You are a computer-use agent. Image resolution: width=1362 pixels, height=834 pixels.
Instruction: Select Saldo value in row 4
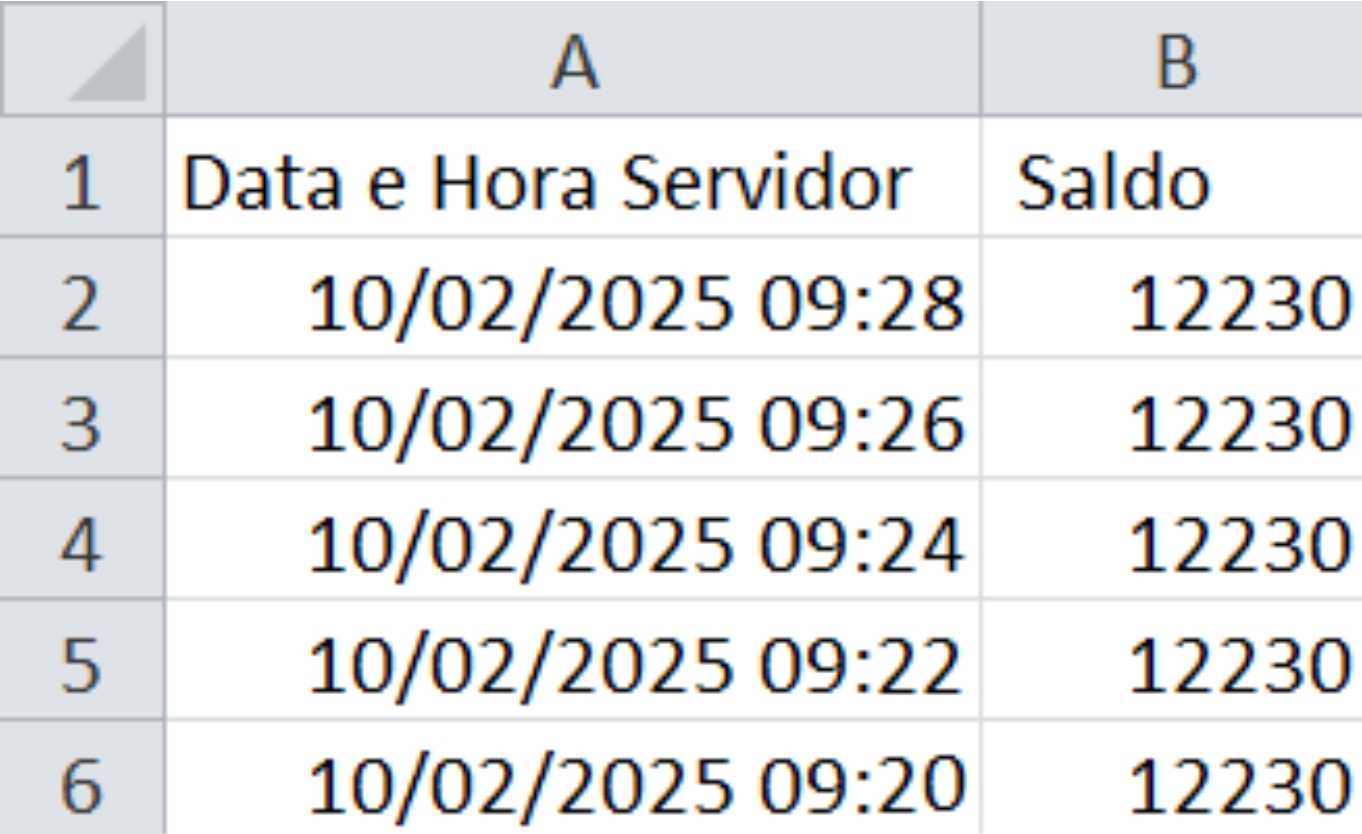1172,539
